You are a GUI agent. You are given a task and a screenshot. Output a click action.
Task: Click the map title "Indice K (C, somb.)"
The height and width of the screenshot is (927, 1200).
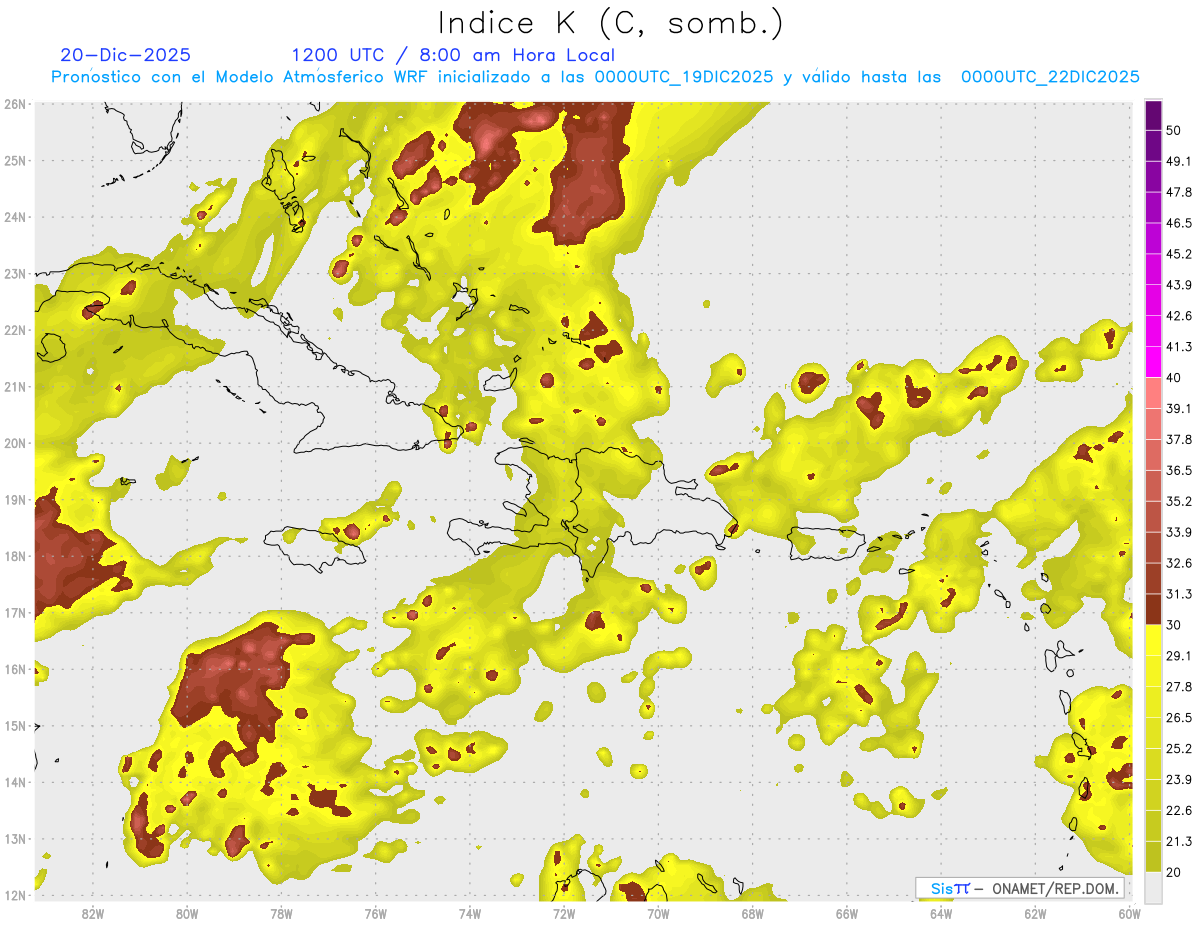point(611,23)
